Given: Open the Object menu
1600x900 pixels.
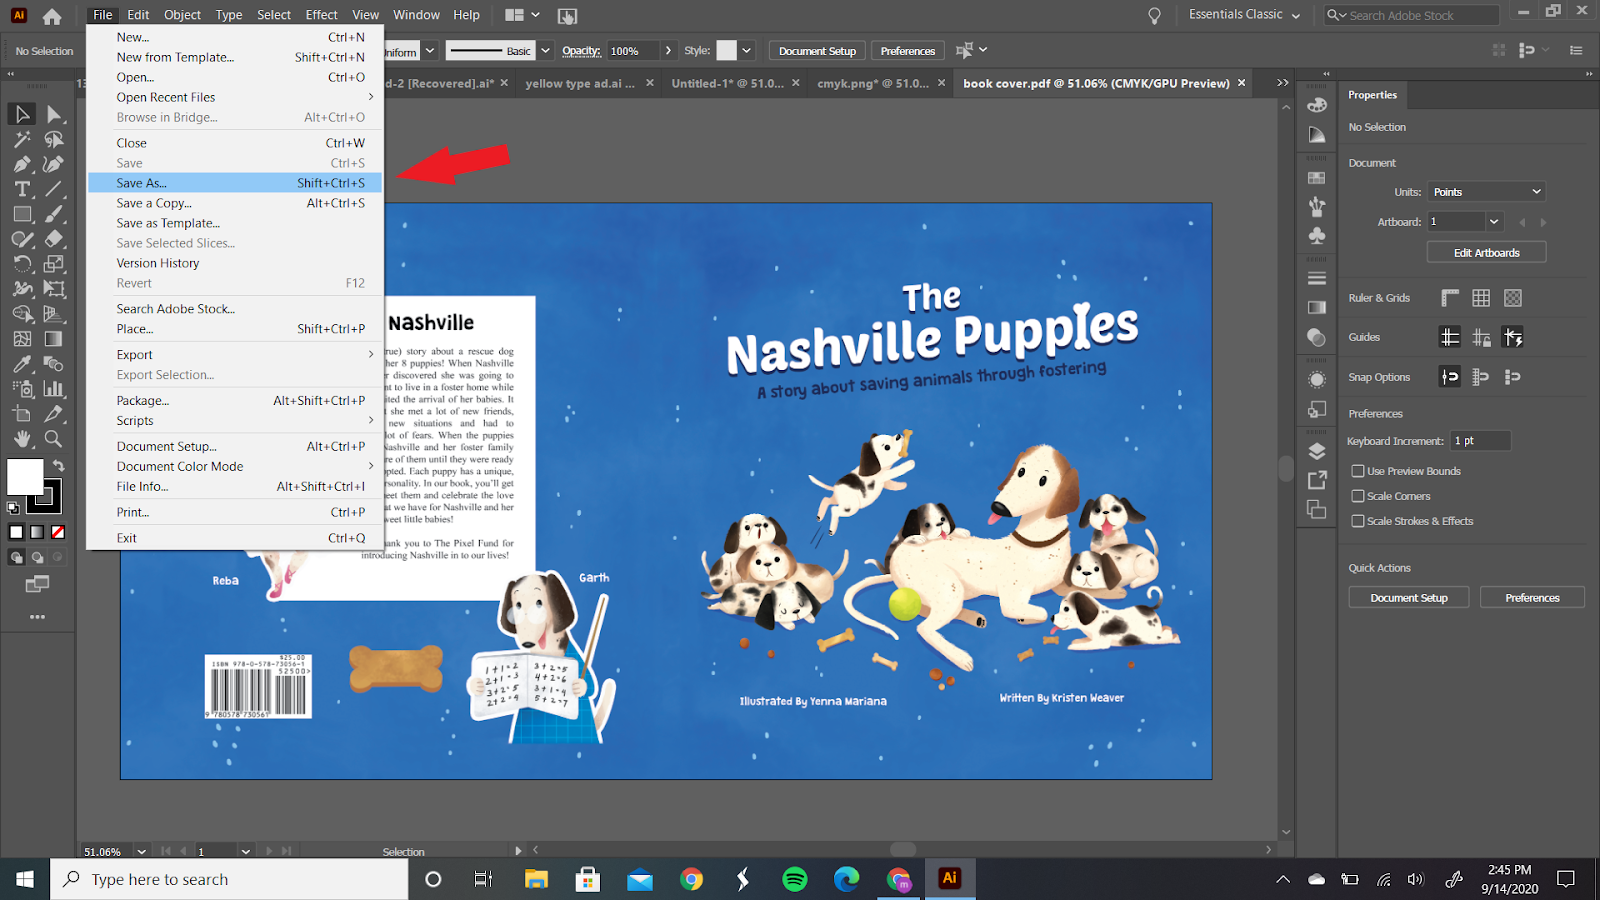Looking at the screenshot, I should 182,15.
